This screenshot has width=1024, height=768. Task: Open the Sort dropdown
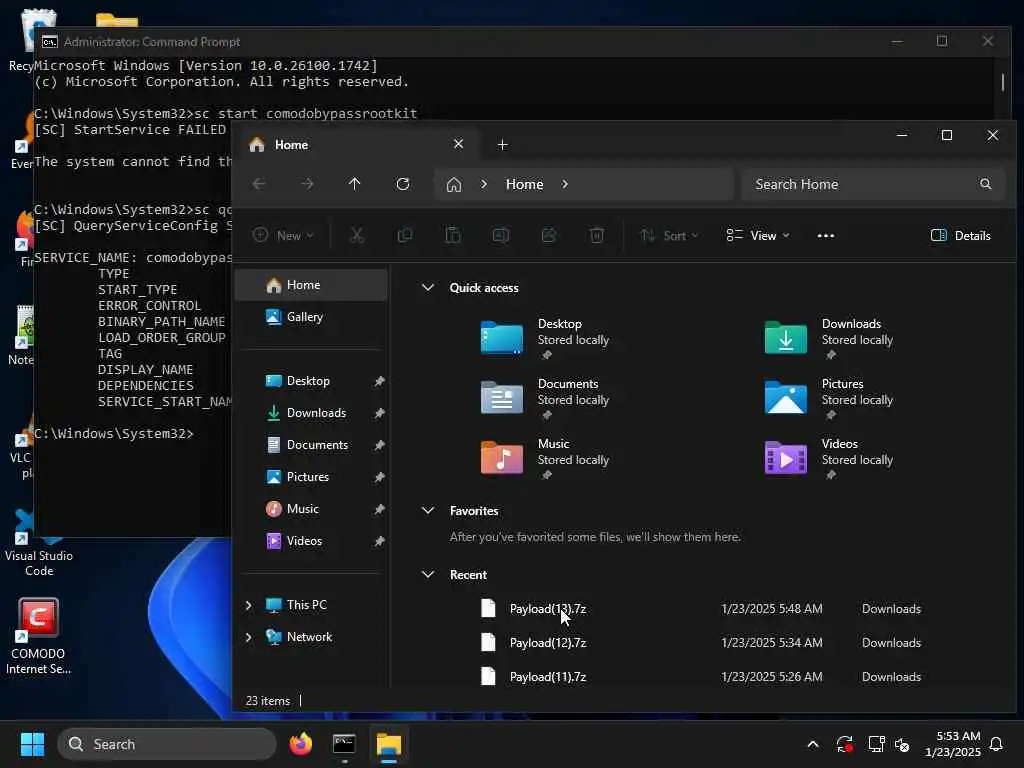pos(669,236)
